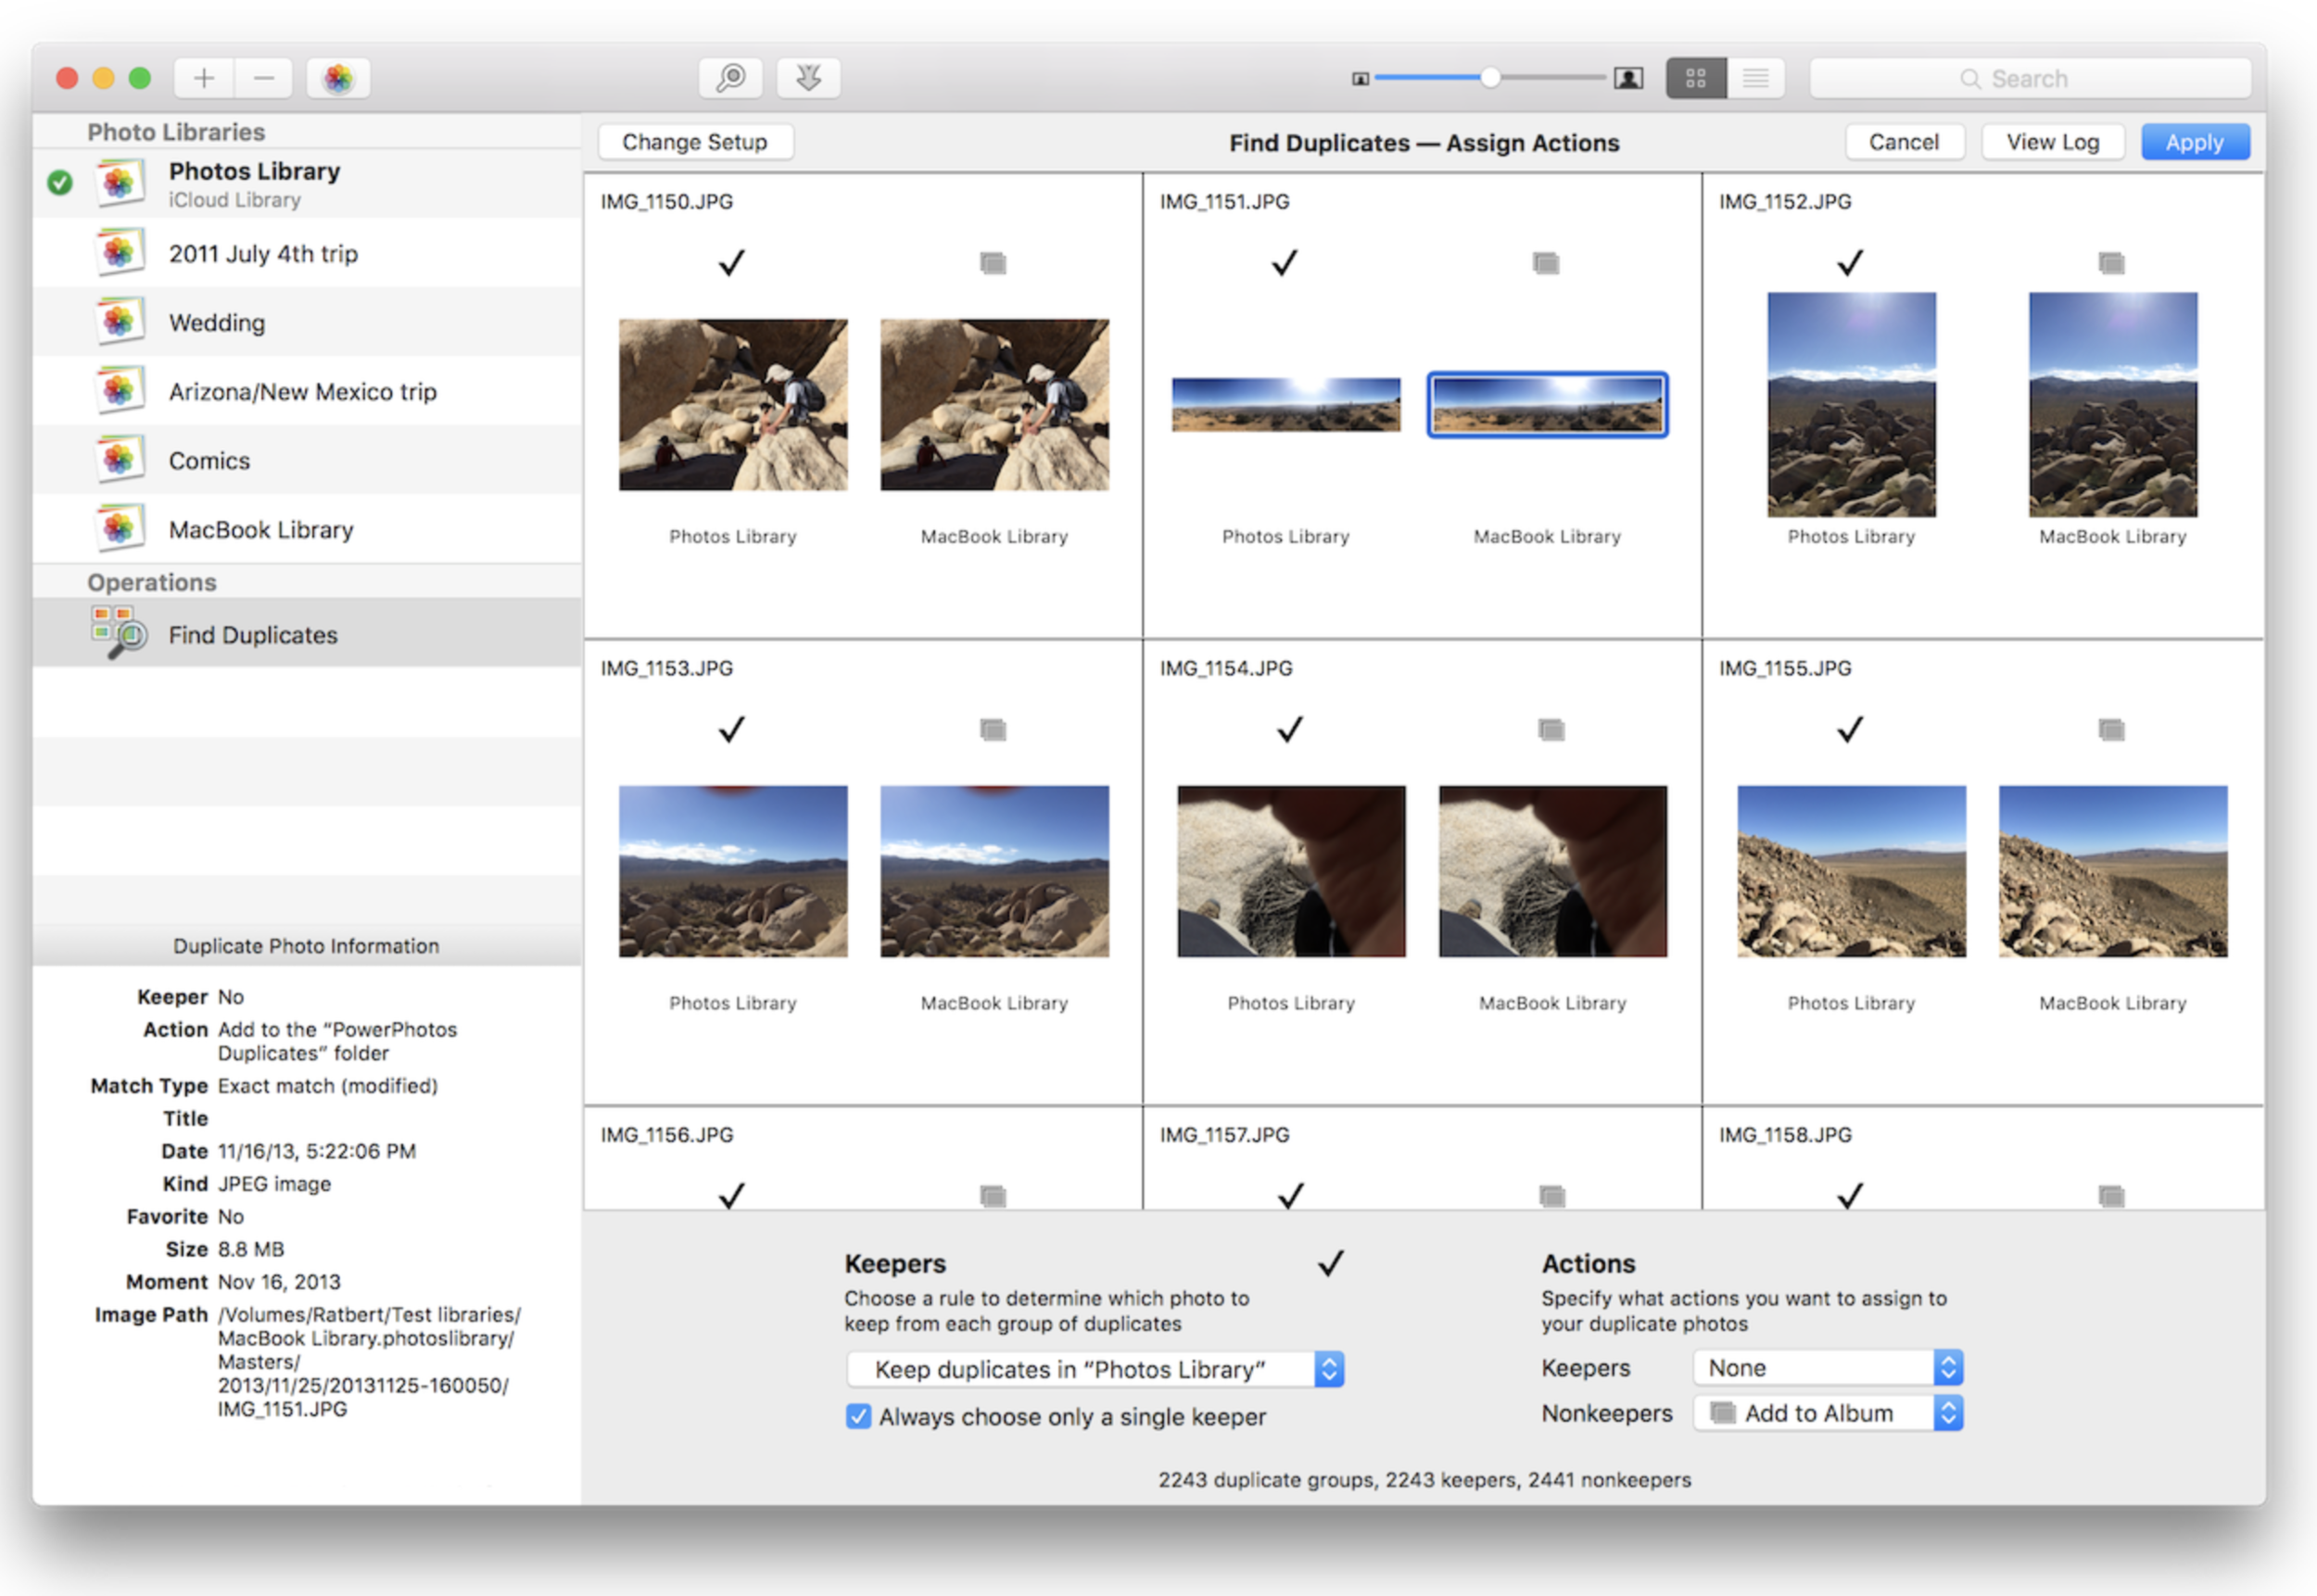
Task: Click the find duplicates magnifier toolbar icon
Action: tap(731, 78)
